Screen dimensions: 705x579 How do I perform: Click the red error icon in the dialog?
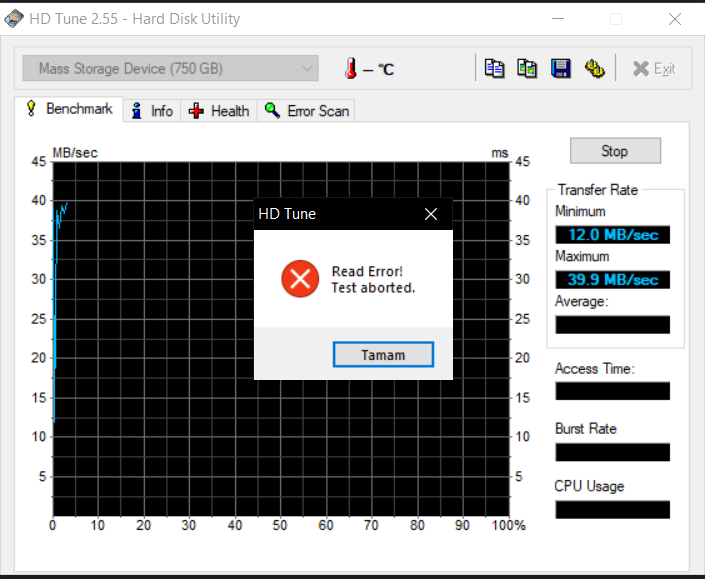click(x=300, y=279)
